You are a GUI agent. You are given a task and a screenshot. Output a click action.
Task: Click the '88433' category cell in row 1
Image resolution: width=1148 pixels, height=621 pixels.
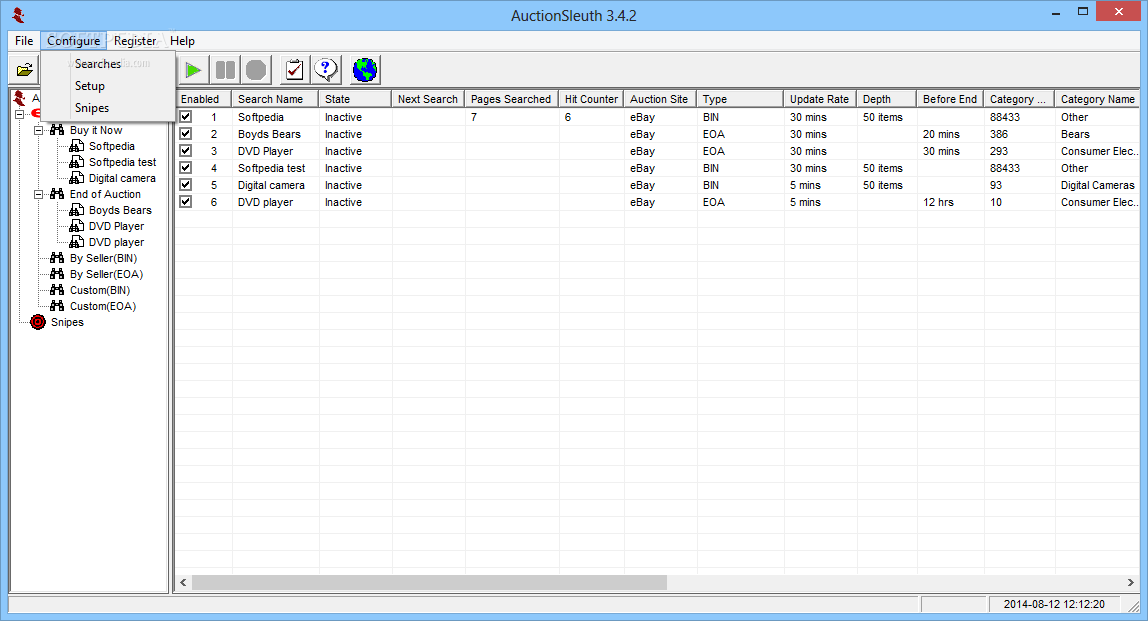click(x=1004, y=117)
